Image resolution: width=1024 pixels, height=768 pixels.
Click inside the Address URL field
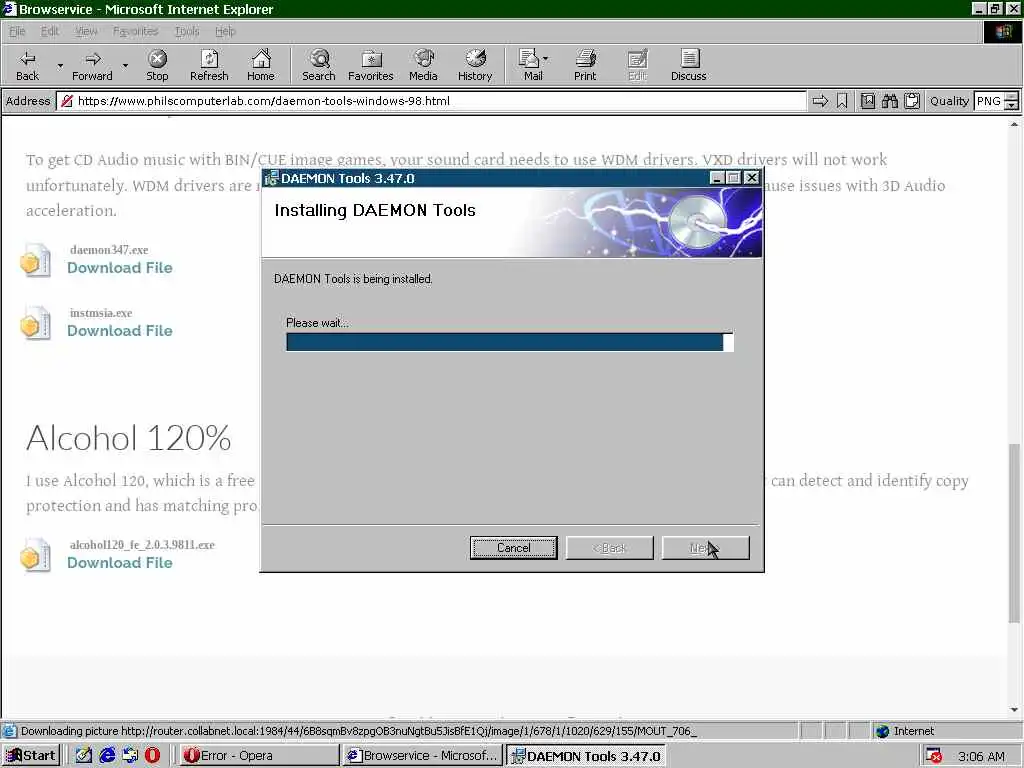[431, 101]
